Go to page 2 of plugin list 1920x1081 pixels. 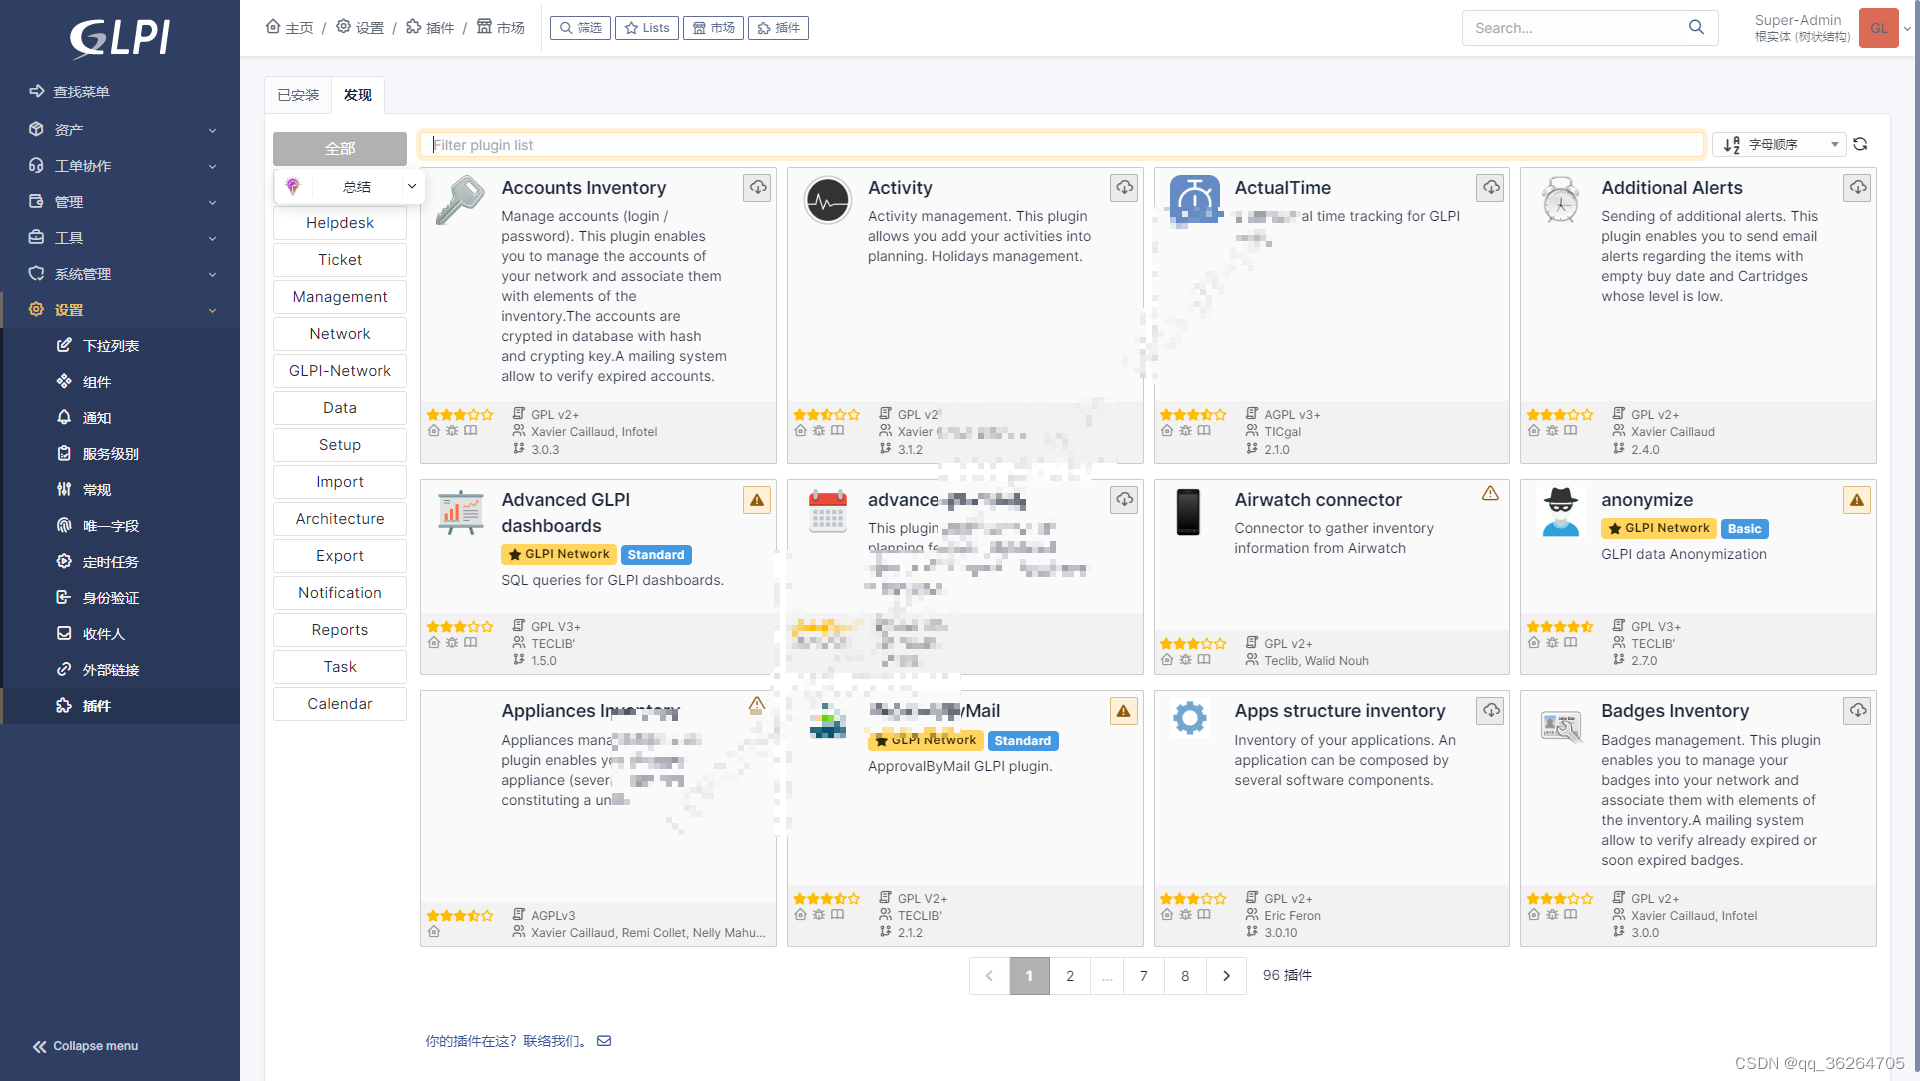(x=1070, y=976)
